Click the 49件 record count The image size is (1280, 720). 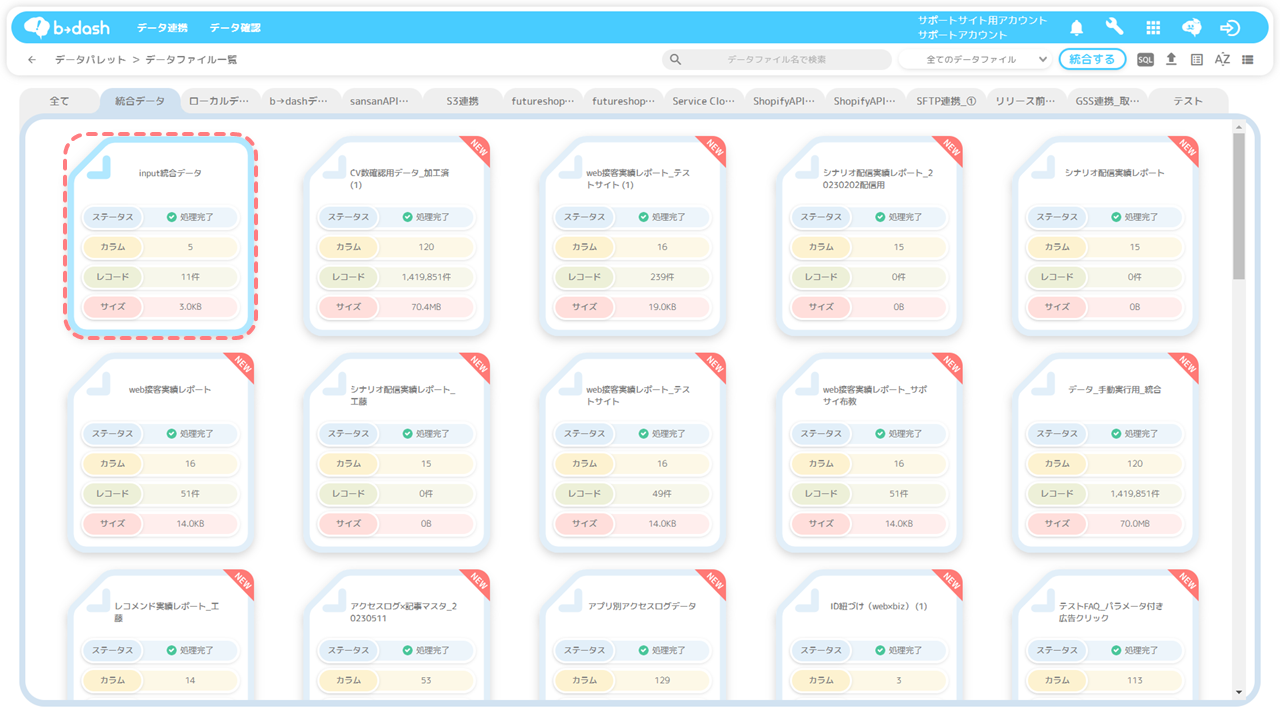[x=662, y=493]
